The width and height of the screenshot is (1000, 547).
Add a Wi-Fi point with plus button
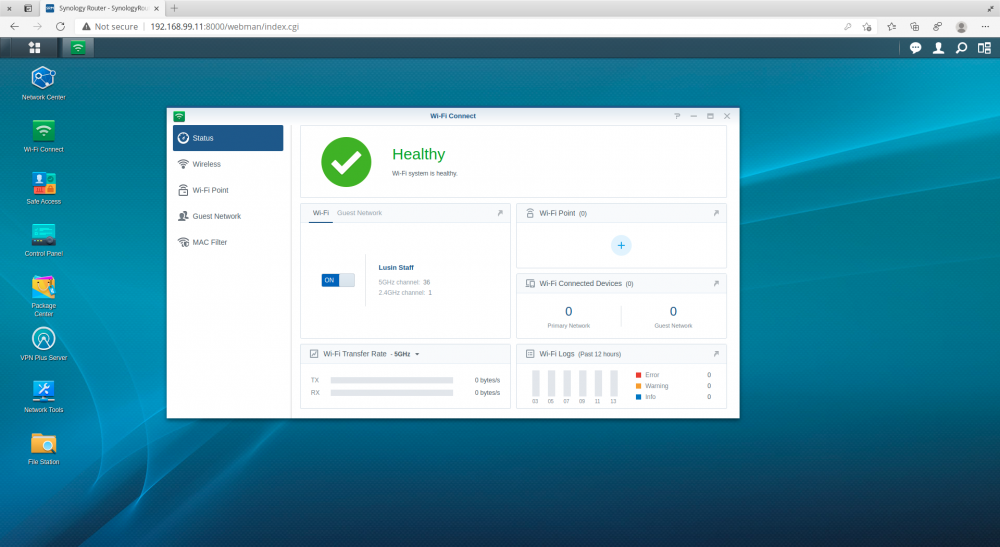[x=621, y=245]
